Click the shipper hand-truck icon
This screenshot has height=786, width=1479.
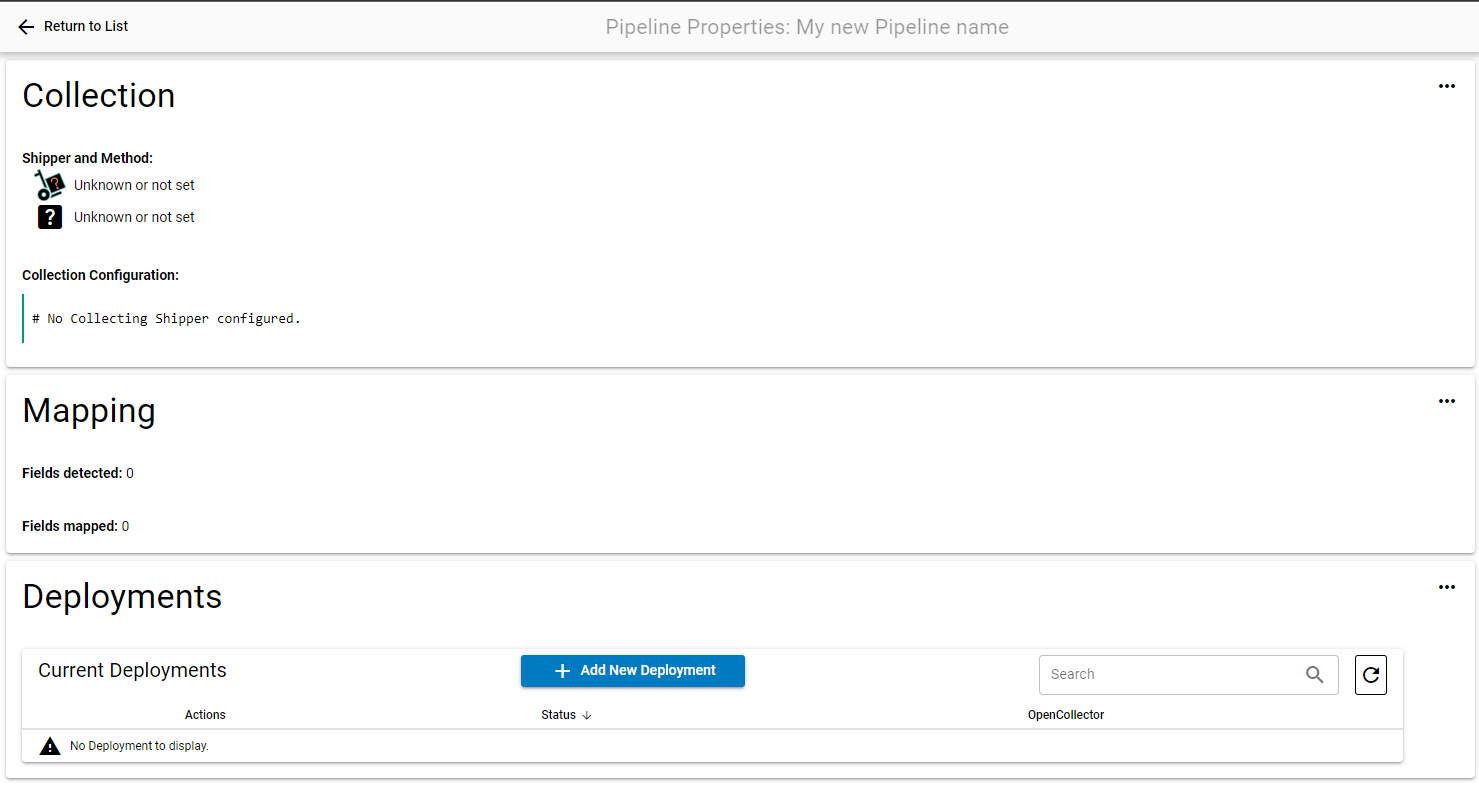tap(49, 185)
